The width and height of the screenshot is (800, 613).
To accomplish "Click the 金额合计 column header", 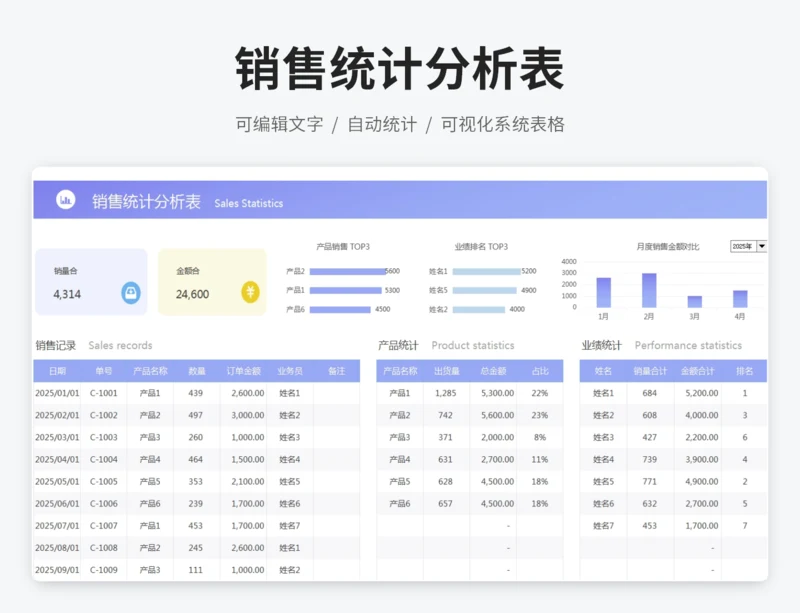I will 697,371.
